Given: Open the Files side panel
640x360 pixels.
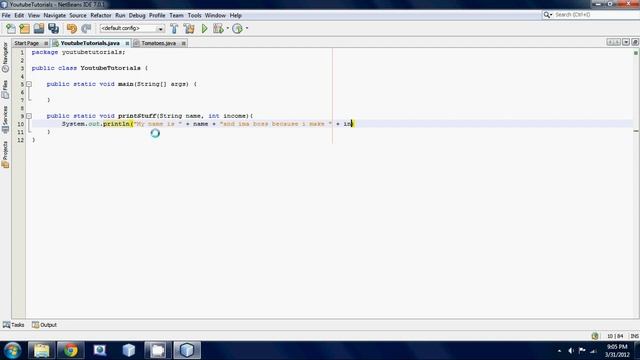Looking at the screenshot, I should [x=5, y=89].
